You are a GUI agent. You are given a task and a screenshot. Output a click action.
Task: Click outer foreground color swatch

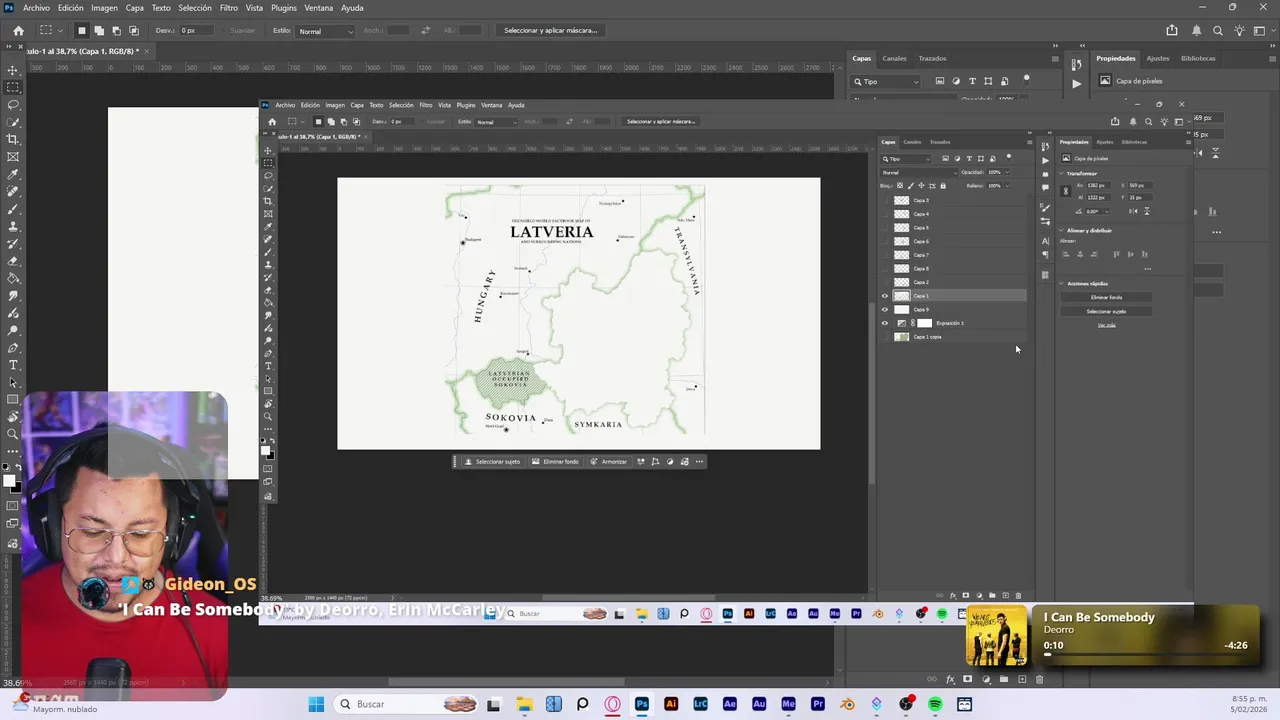[x=9, y=481]
